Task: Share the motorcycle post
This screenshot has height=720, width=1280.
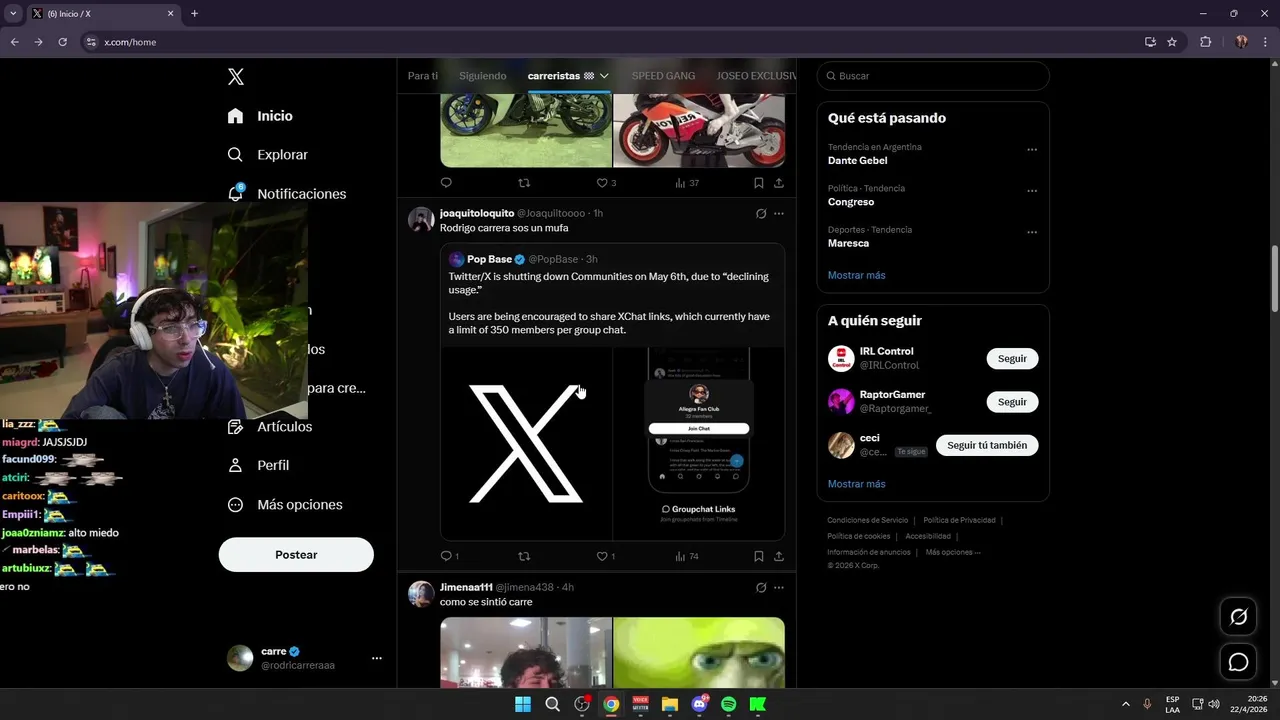Action: point(779,183)
